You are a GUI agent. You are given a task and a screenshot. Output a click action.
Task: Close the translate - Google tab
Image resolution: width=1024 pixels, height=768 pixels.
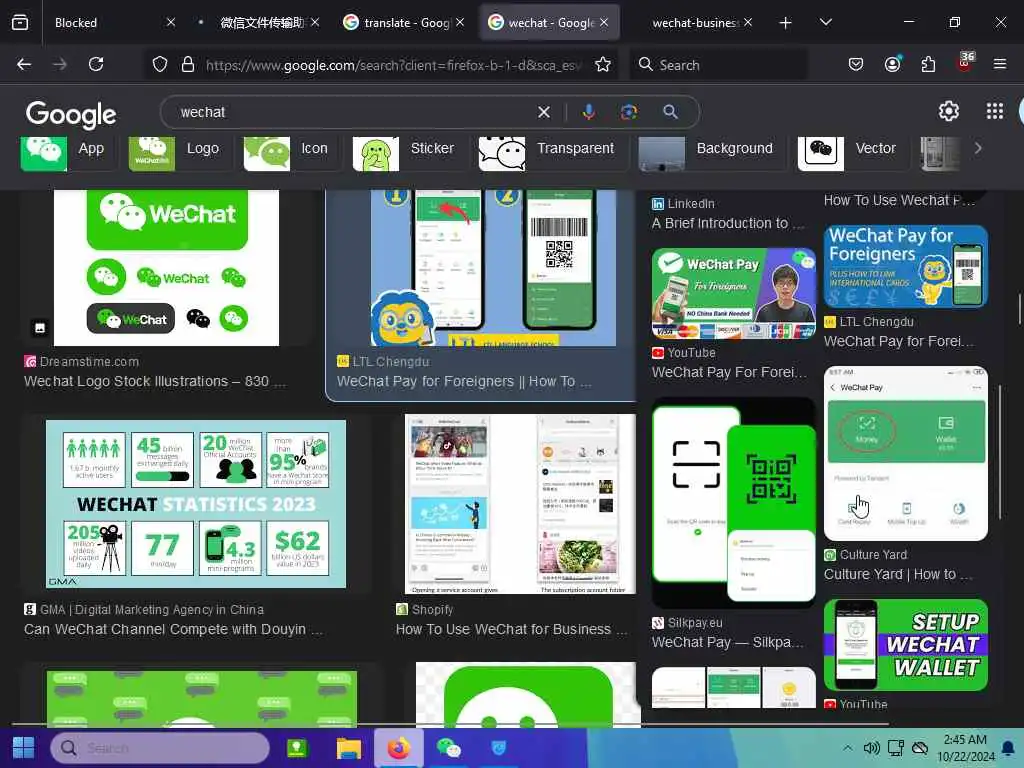tap(460, 22)
